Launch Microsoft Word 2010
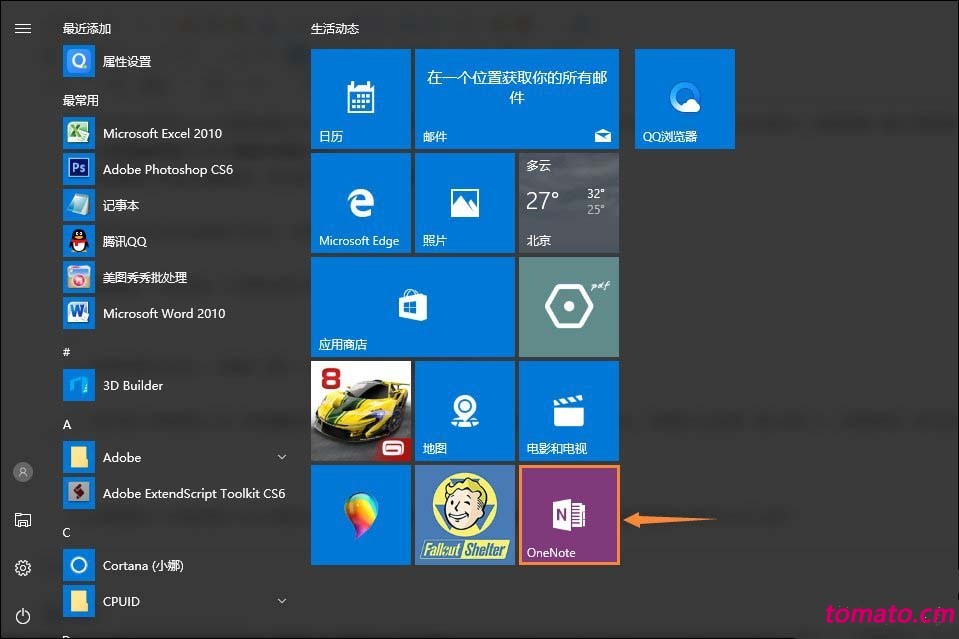 tap(174, 314)
